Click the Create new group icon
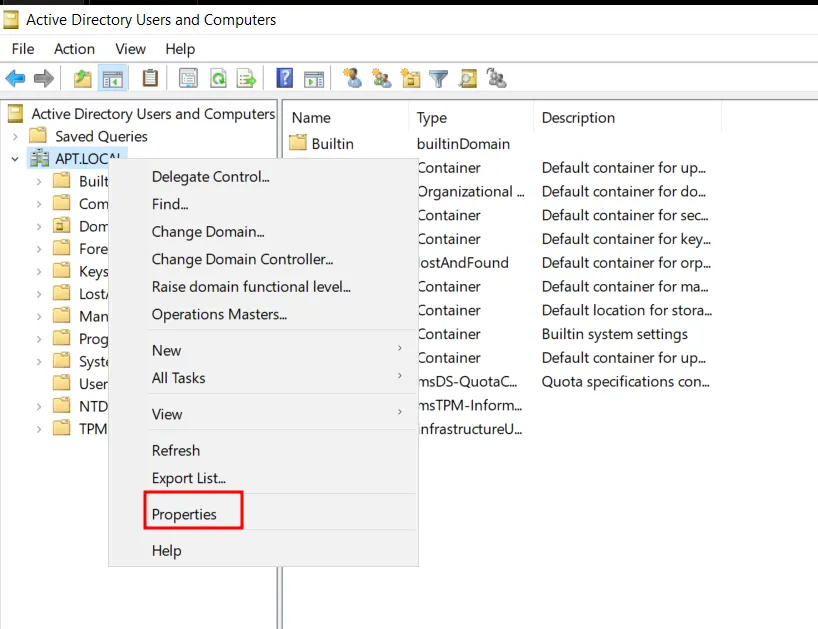Image resolution: width=818 pixels, height=629 pixels. pos(382,79)
